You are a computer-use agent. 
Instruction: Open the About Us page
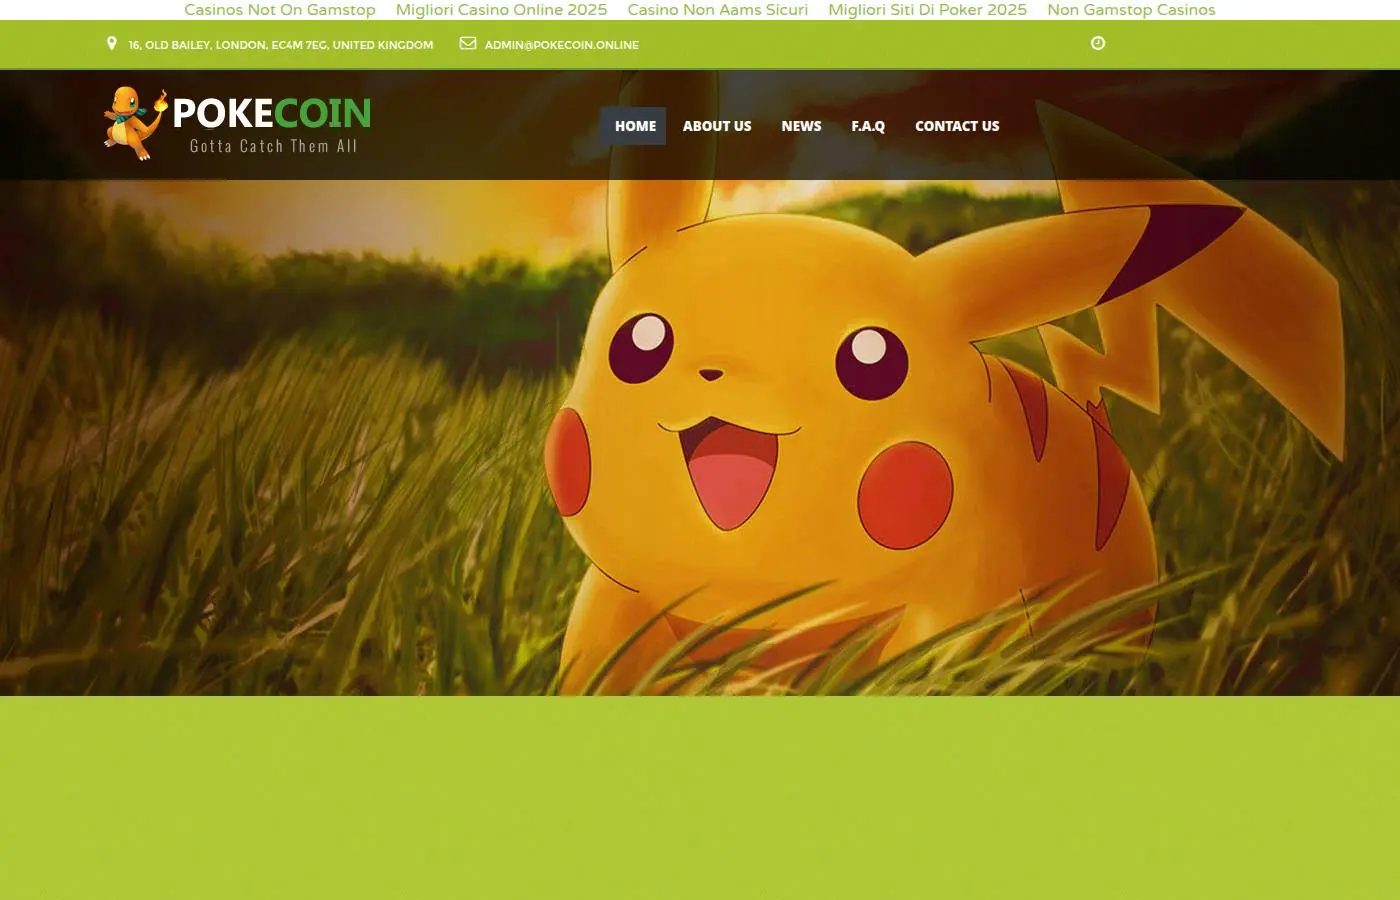coord(717,126)
